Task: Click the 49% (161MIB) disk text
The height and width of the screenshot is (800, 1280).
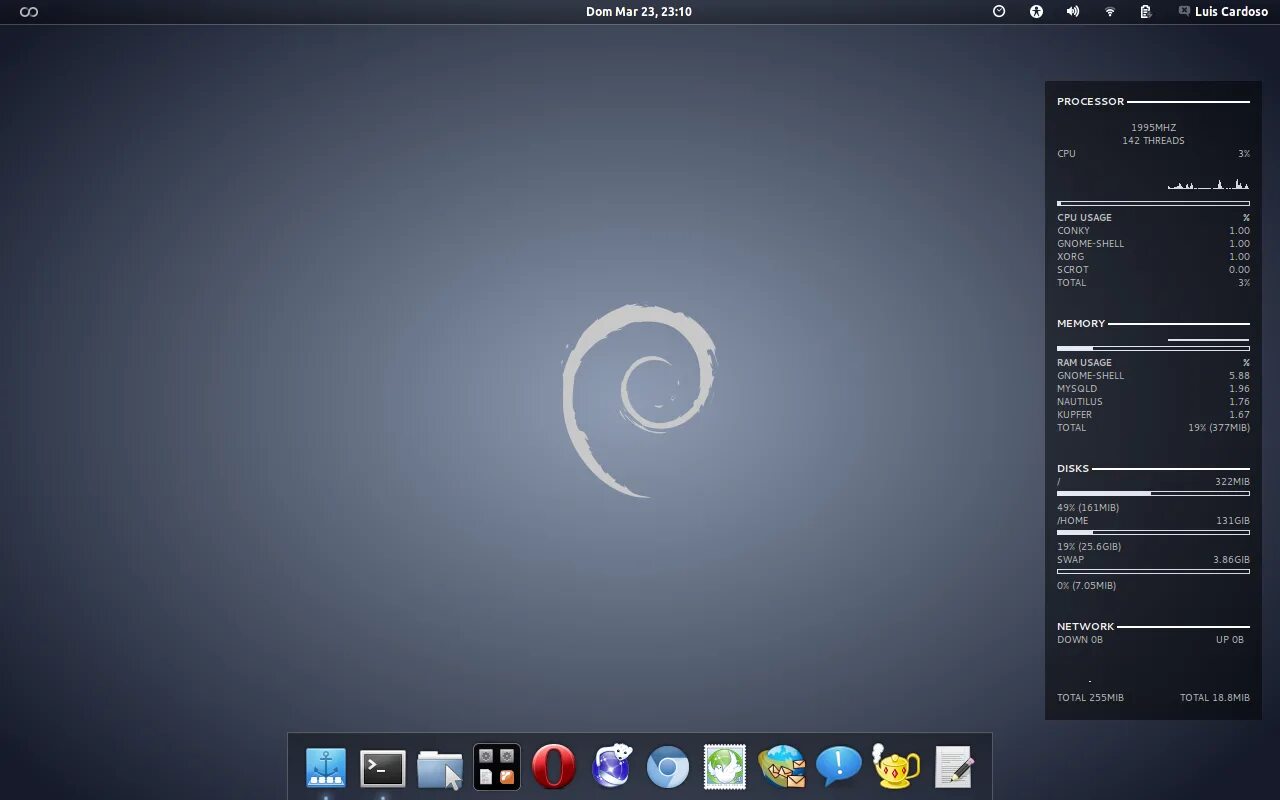Action: click(1088, 508)
